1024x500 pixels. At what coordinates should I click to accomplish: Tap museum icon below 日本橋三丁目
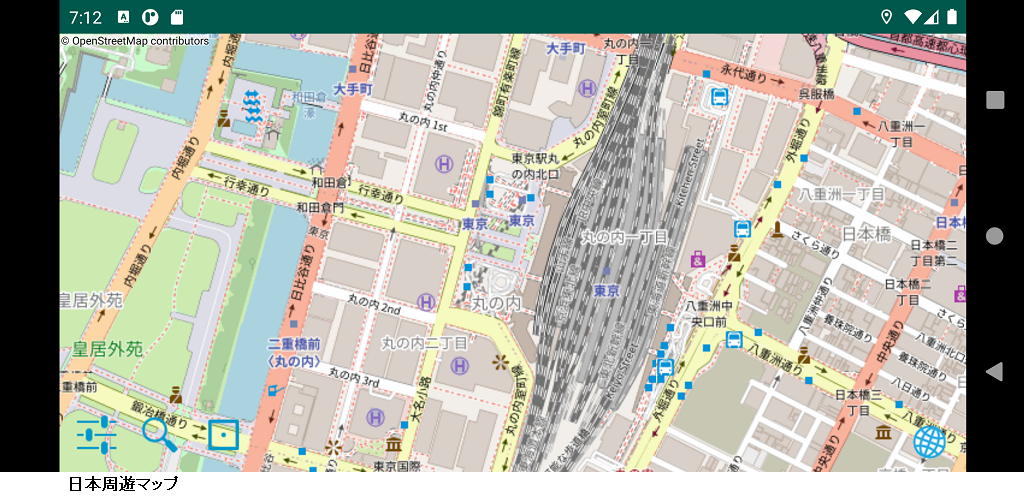tap(884, 432)
